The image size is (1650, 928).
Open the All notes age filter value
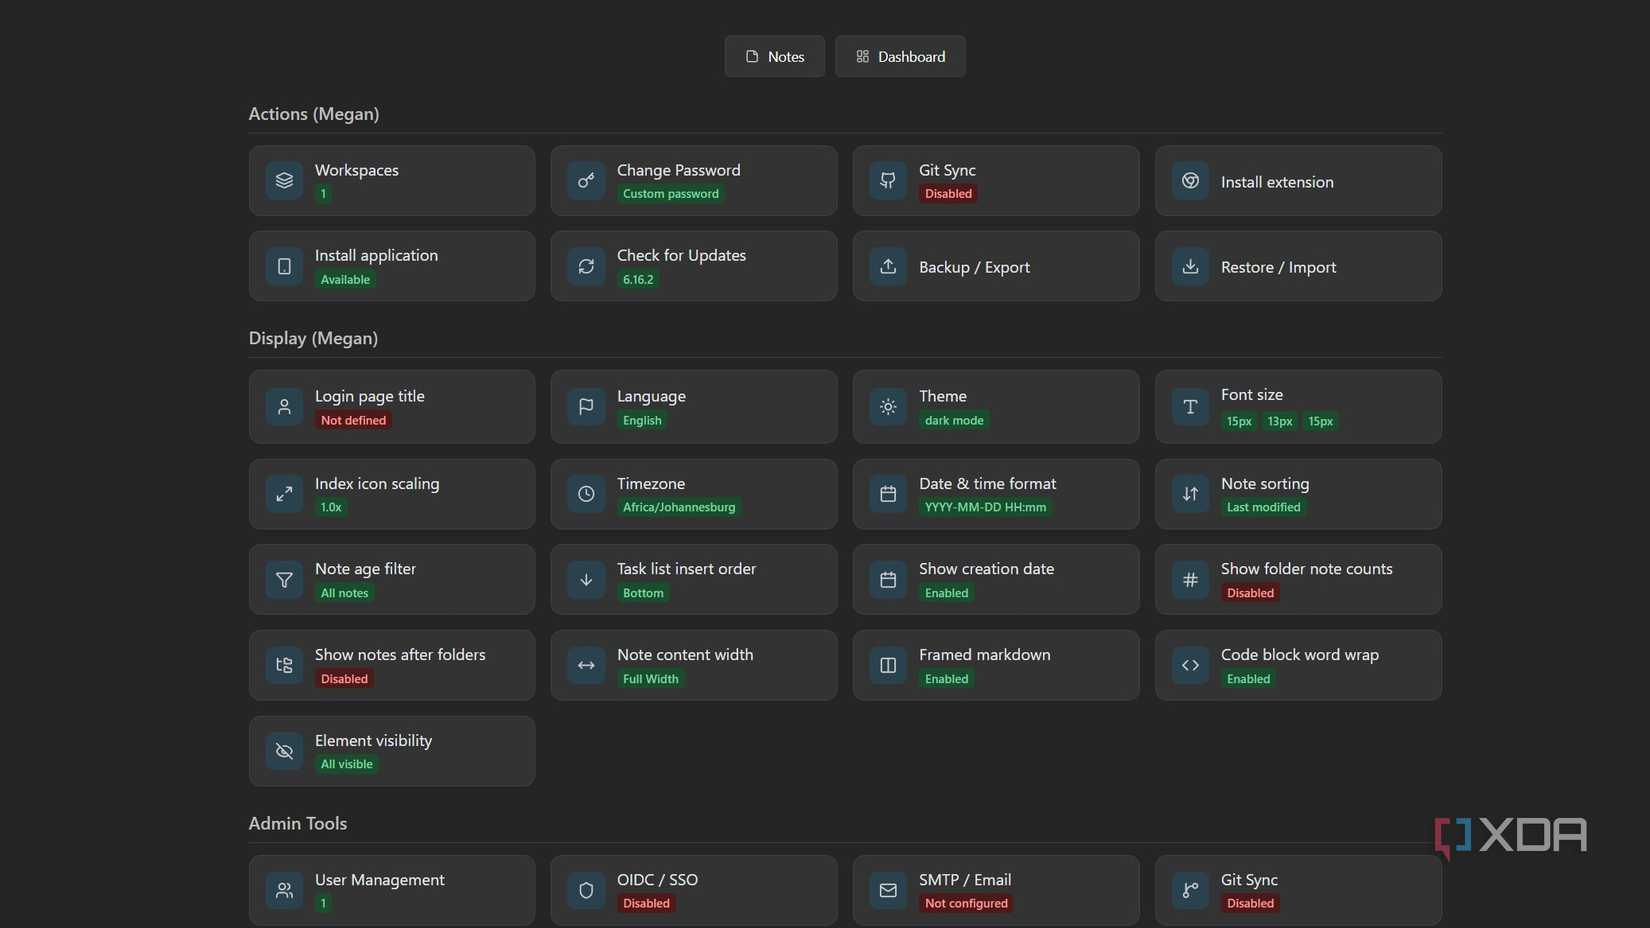pos(344,593)
